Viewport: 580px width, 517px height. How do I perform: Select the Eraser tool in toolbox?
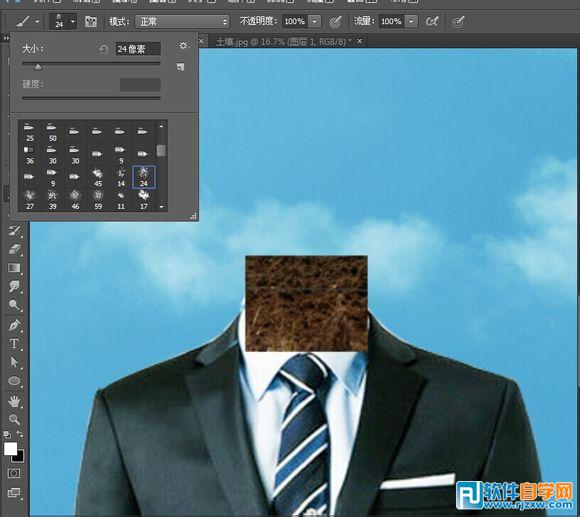(x=14, y=249)
